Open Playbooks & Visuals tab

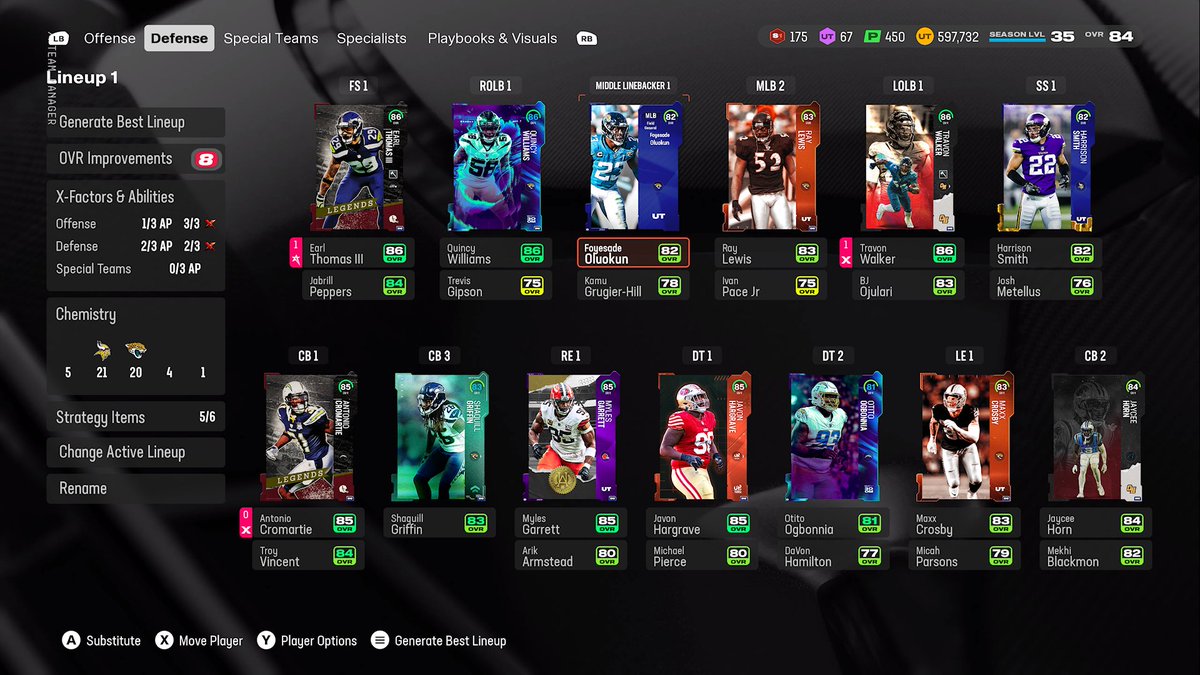coord(492,38)
